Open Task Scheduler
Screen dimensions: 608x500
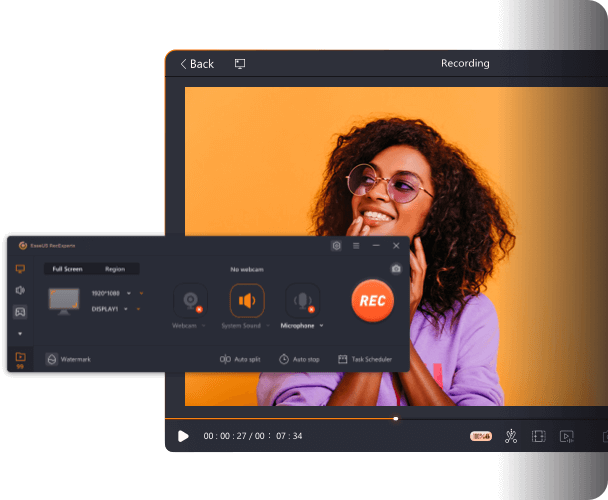tap(365, 359)
